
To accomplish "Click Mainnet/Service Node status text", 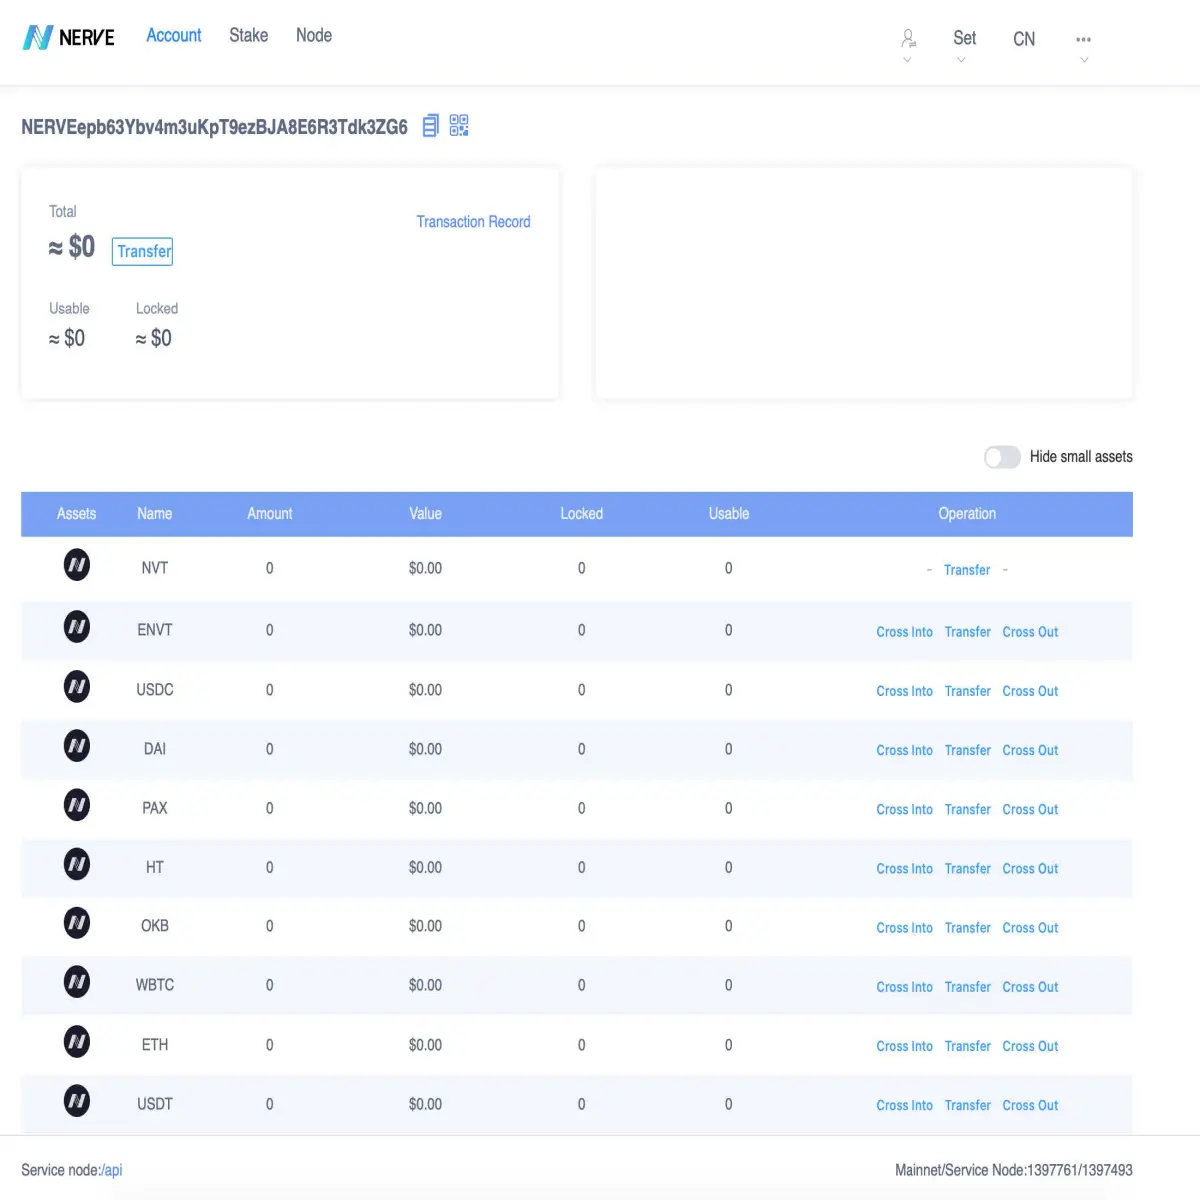I will click(1014, 1170).
